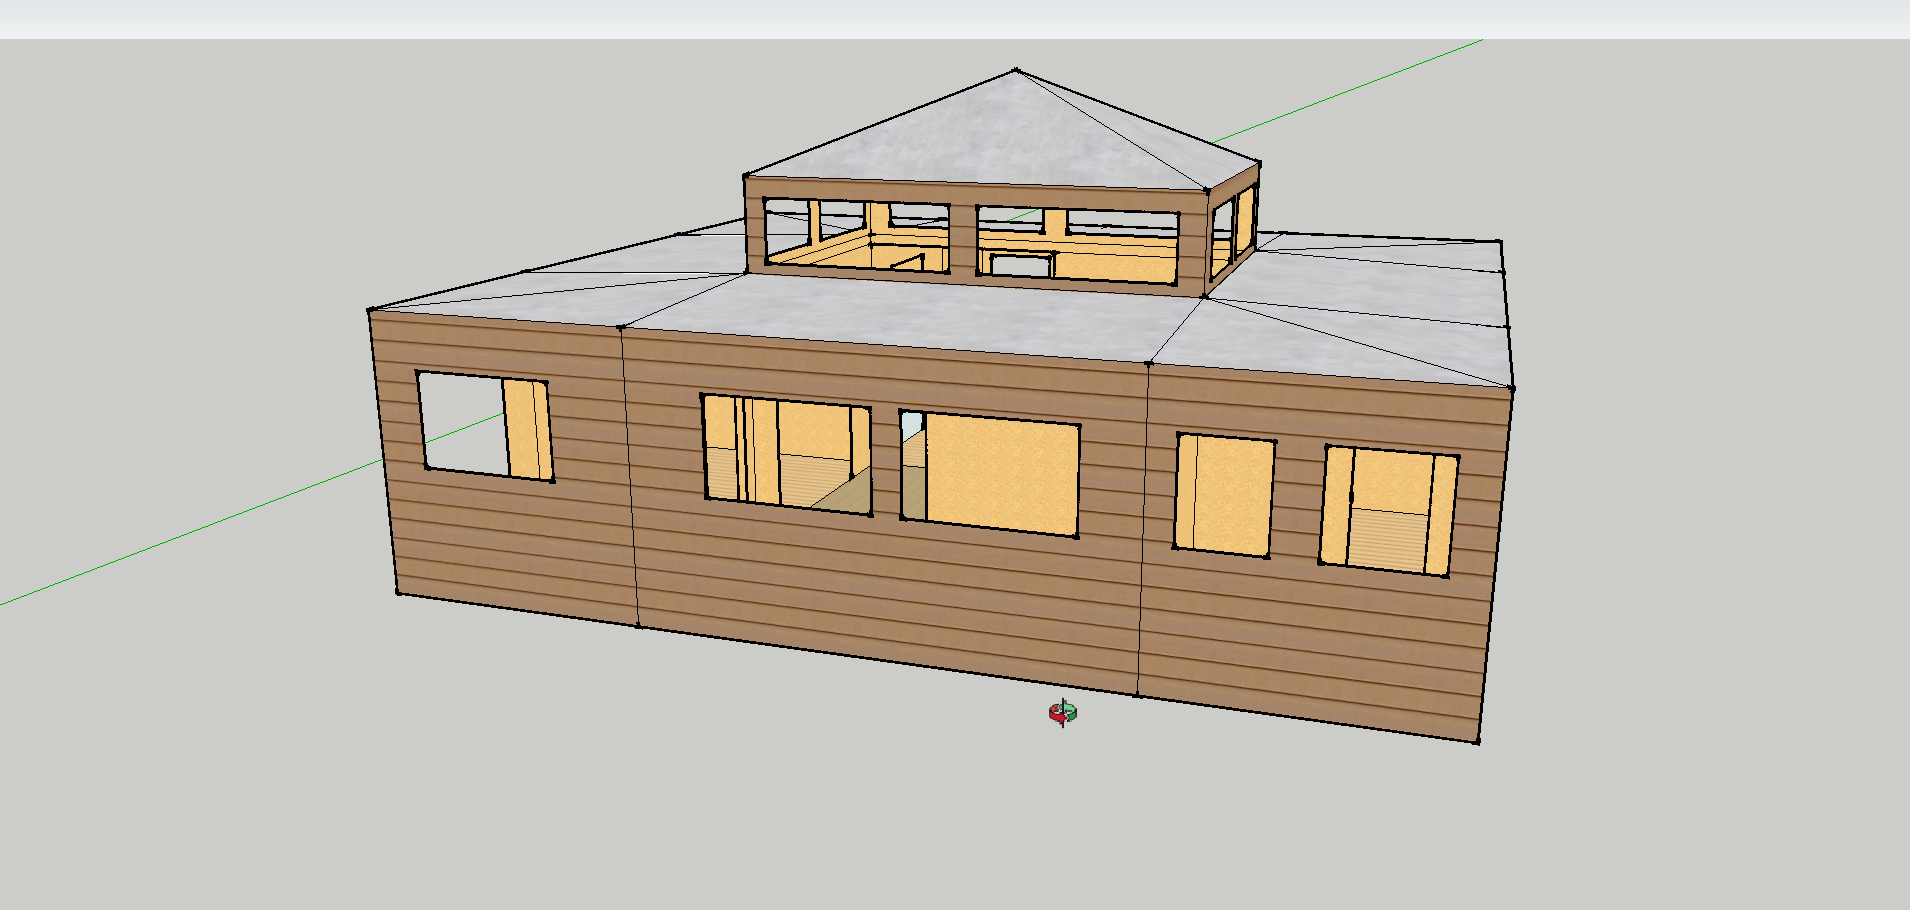Select the apex point of the pyramid roof
The height and width of the screenshot is (910, 1910).
pyautogui.click(x=1016, y=71)
